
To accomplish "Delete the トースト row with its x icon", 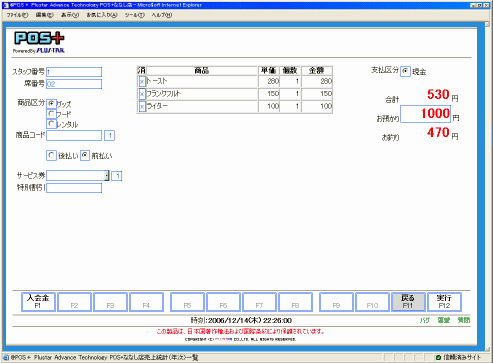I will click(142, 82).
